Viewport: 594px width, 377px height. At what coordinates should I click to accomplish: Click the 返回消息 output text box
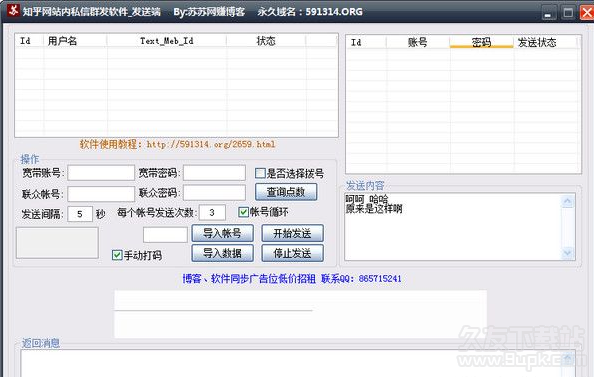point(297,364)
